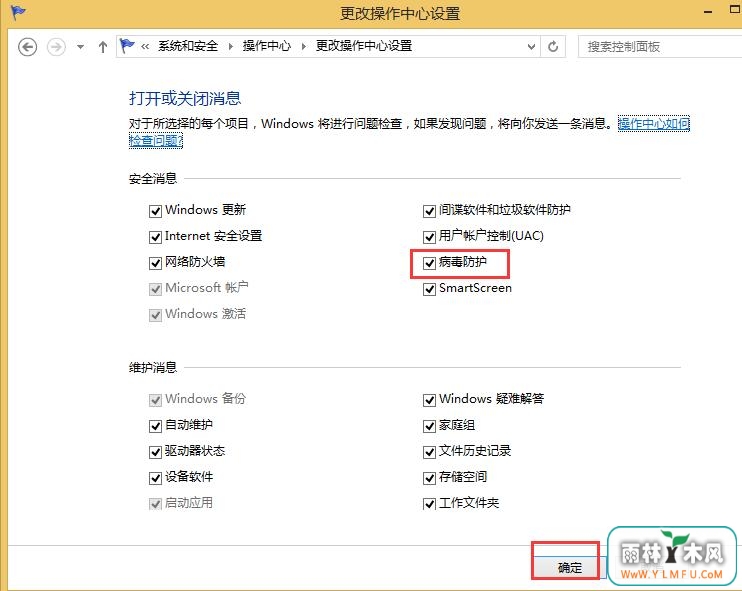This screenshot has height=591, width=742.
Task: Open 系统和安全 breadcrumb
Action: click(188, 46)
